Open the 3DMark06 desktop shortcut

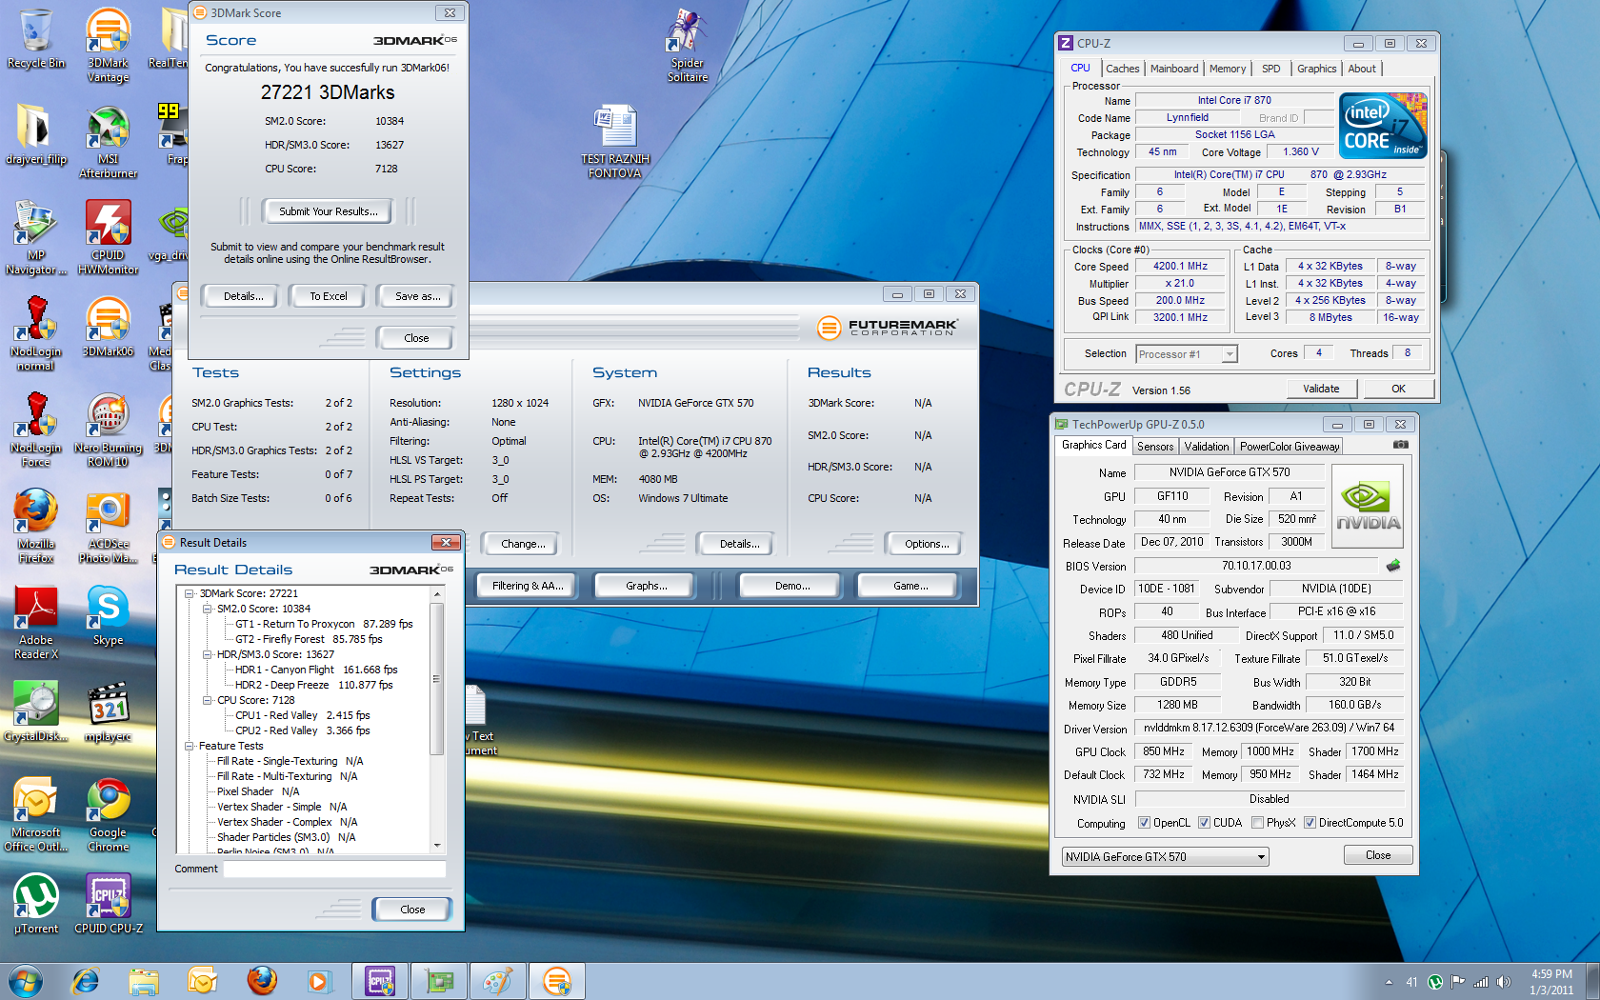pyautogui.click(x=108, y=326)
